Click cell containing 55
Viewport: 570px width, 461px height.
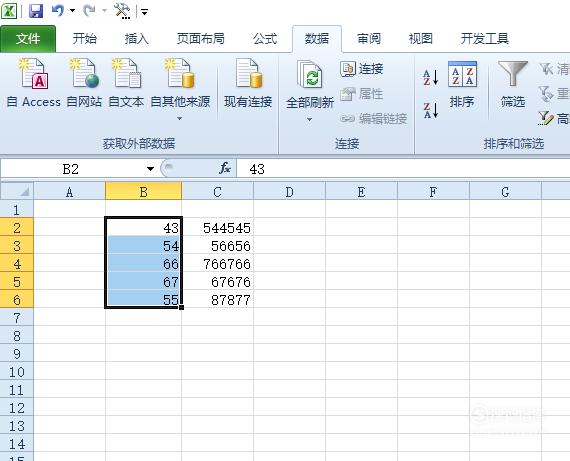pos(144,299)
